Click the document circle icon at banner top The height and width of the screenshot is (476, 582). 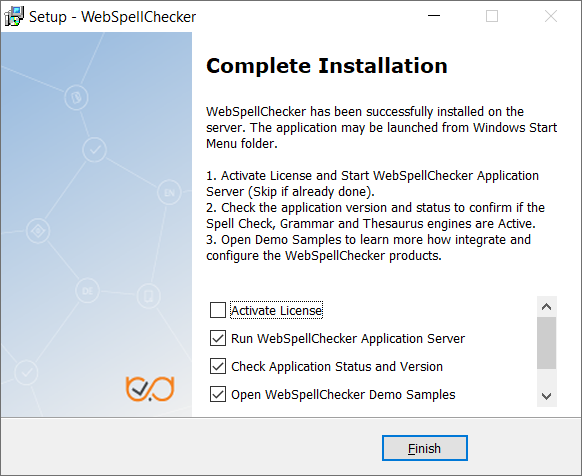click(76, 98)
